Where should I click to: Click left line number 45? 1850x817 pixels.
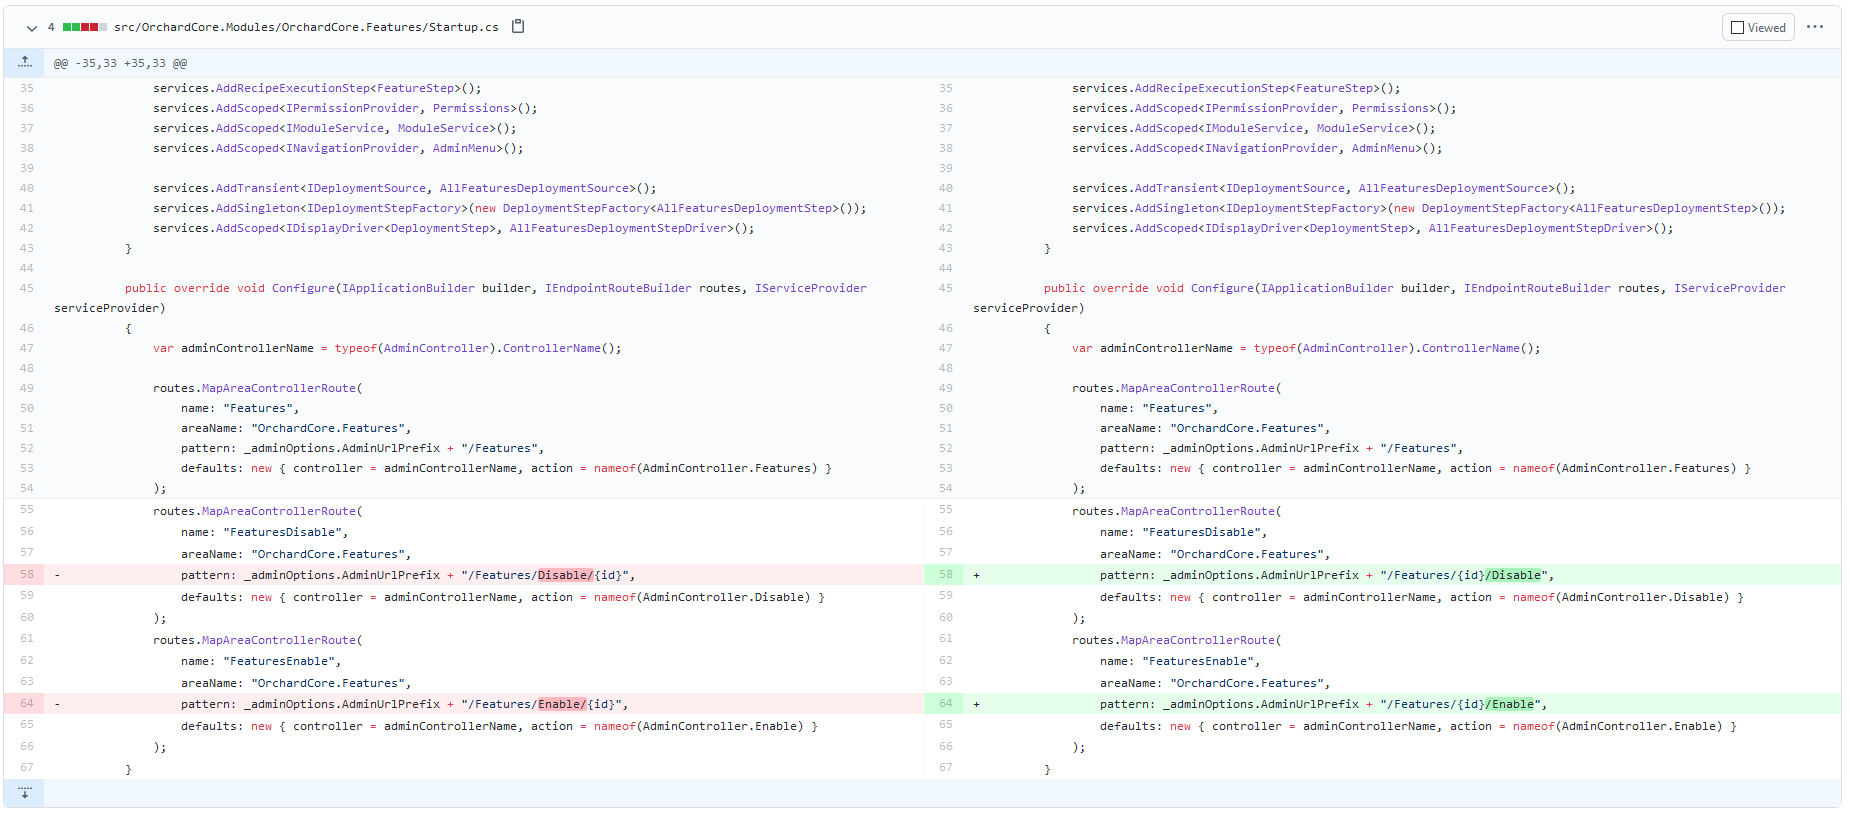pyautogui.click(x=26, y=288)
